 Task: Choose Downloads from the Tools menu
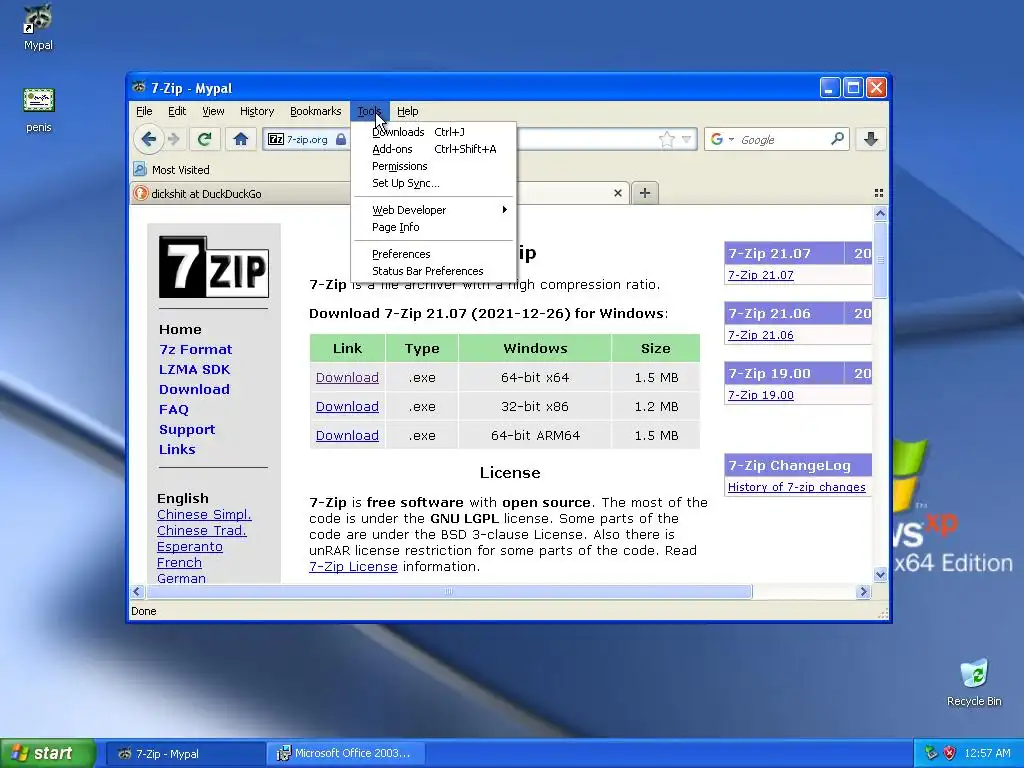(x=433, y=132)
